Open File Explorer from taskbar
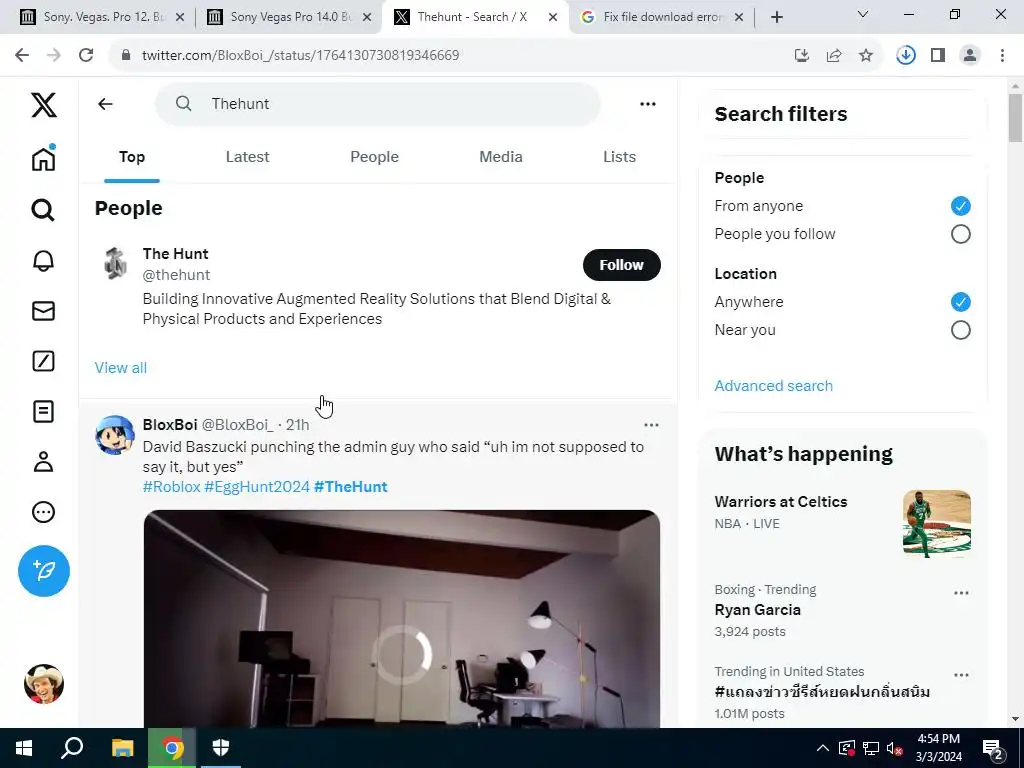The height and width of the screenshot is (768, 1024). click(122, 748)
